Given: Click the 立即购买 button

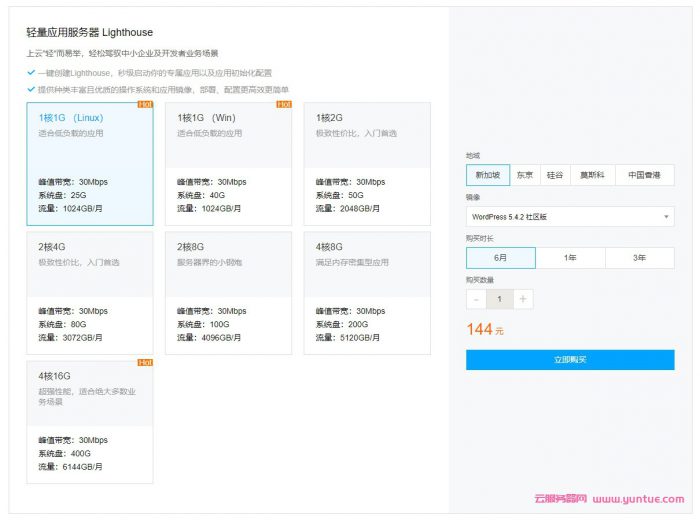Looking at the screenshot, I should coord(569,360).
